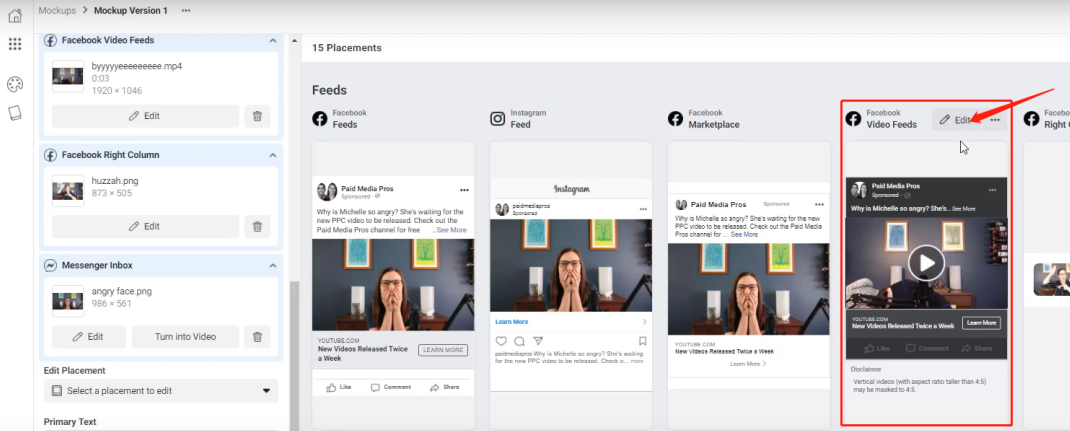
Task: Click the Instagram bookmark save icon
Action: pyautogui.click(x=643, y=341)
